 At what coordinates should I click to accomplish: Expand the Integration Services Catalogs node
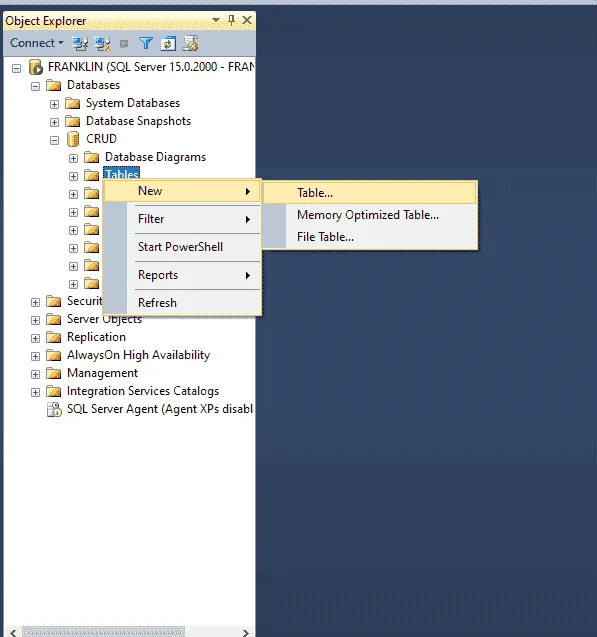coord(35,392)
